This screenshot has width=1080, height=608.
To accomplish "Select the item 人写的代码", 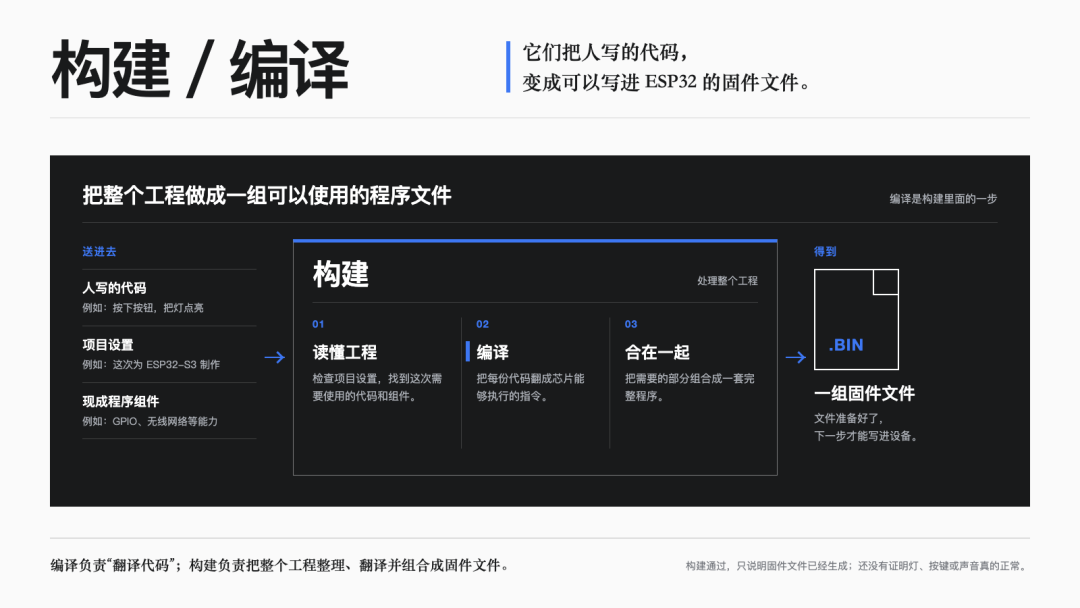I will point(114,288).
